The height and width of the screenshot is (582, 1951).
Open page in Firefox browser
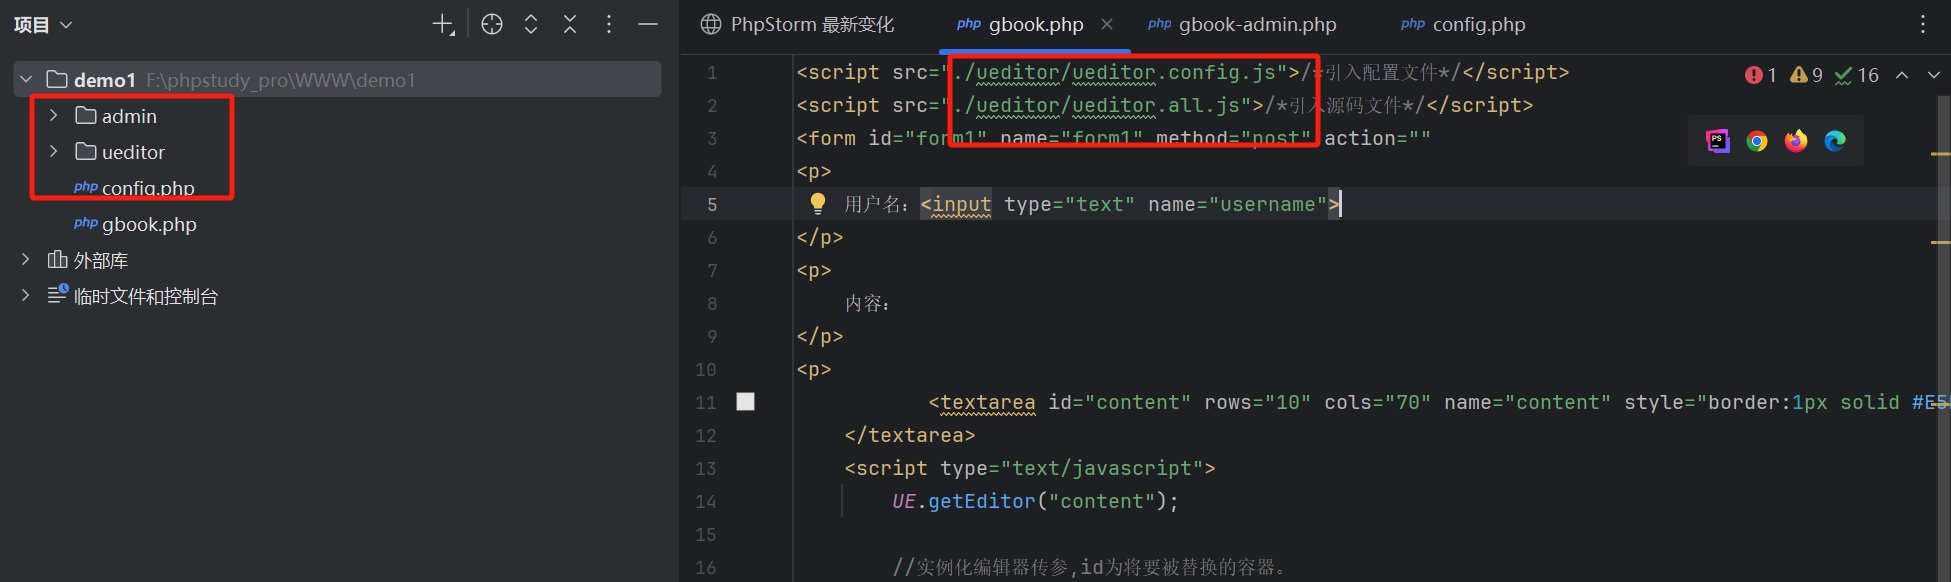click(1796, 141)
